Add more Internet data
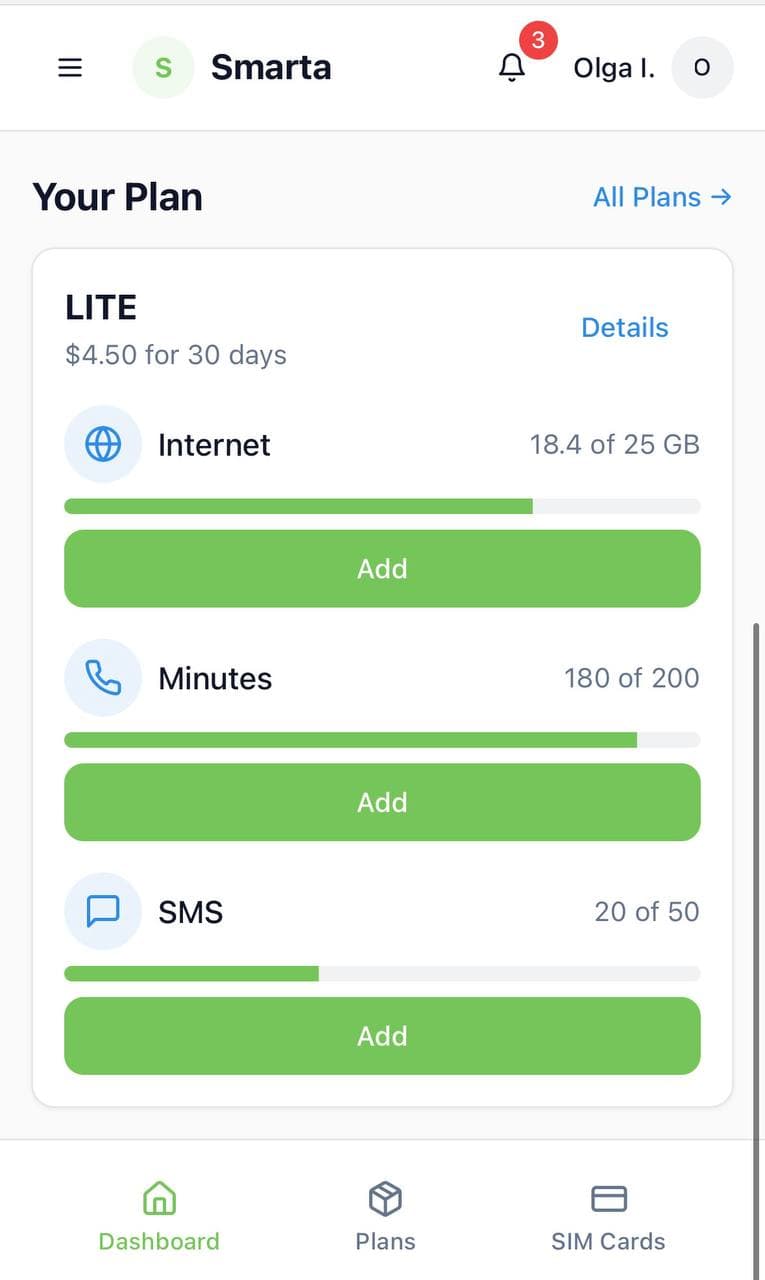Viewport: 765px width, 1280px height. click(382, 568)
